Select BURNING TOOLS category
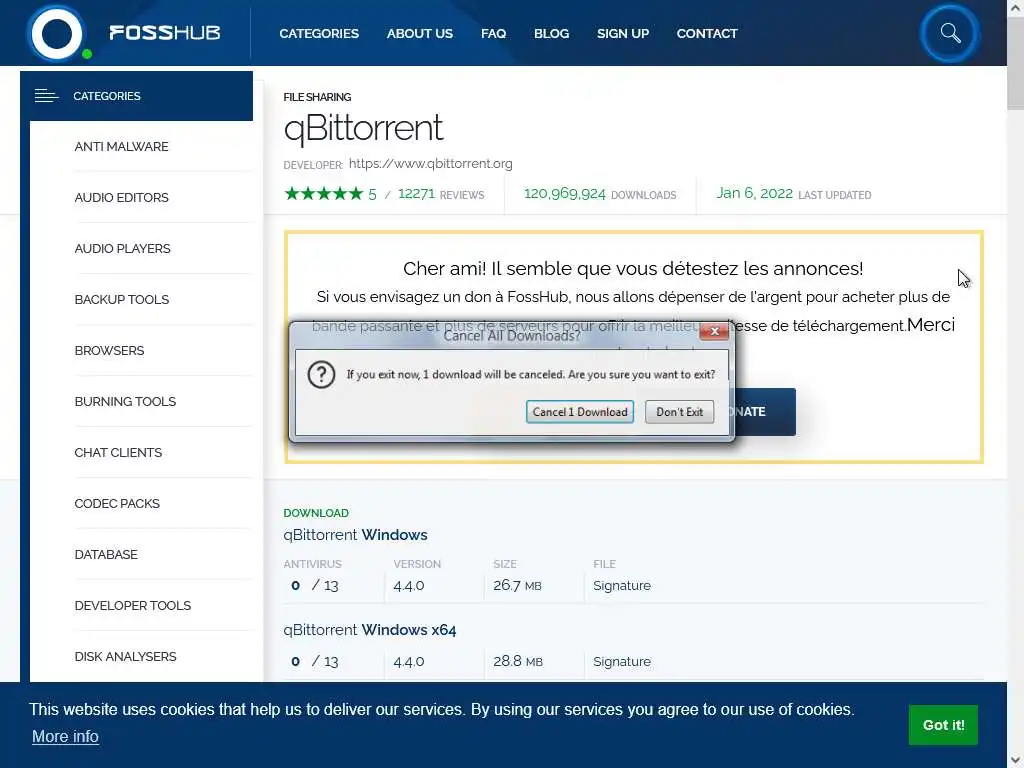 pos(125,401)
